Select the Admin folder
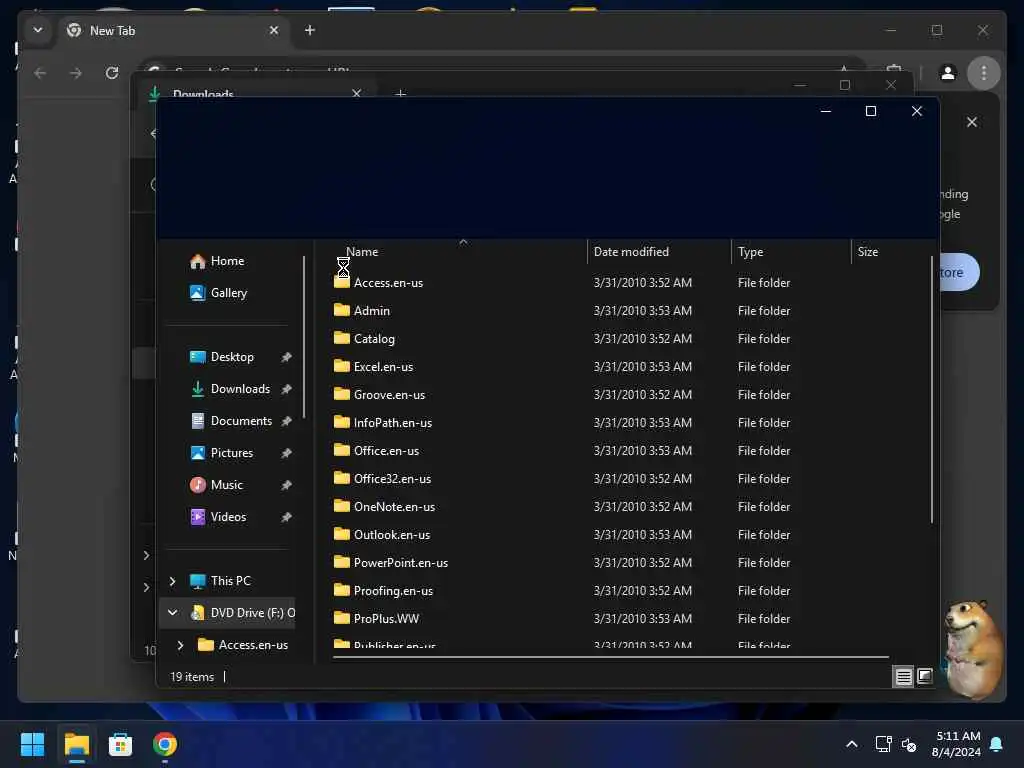Screen dimensions: 1024x768 click(371, 311)
